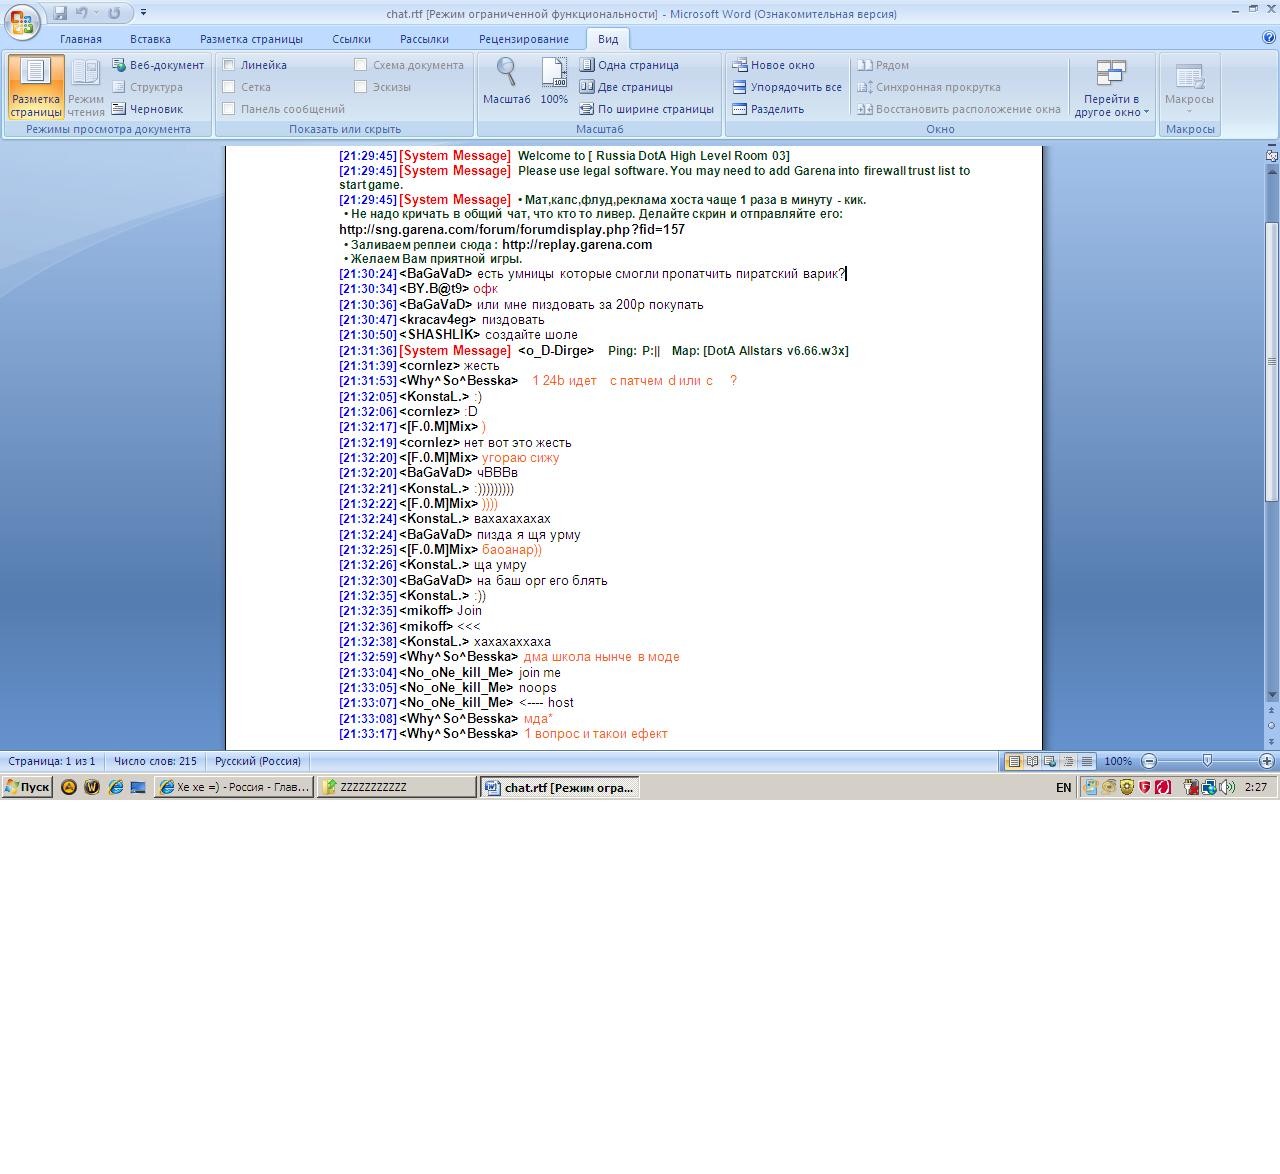Open the Макросы dropdown
The height and width of the screenshot is (1174, 1280).
coord(1189,89)
